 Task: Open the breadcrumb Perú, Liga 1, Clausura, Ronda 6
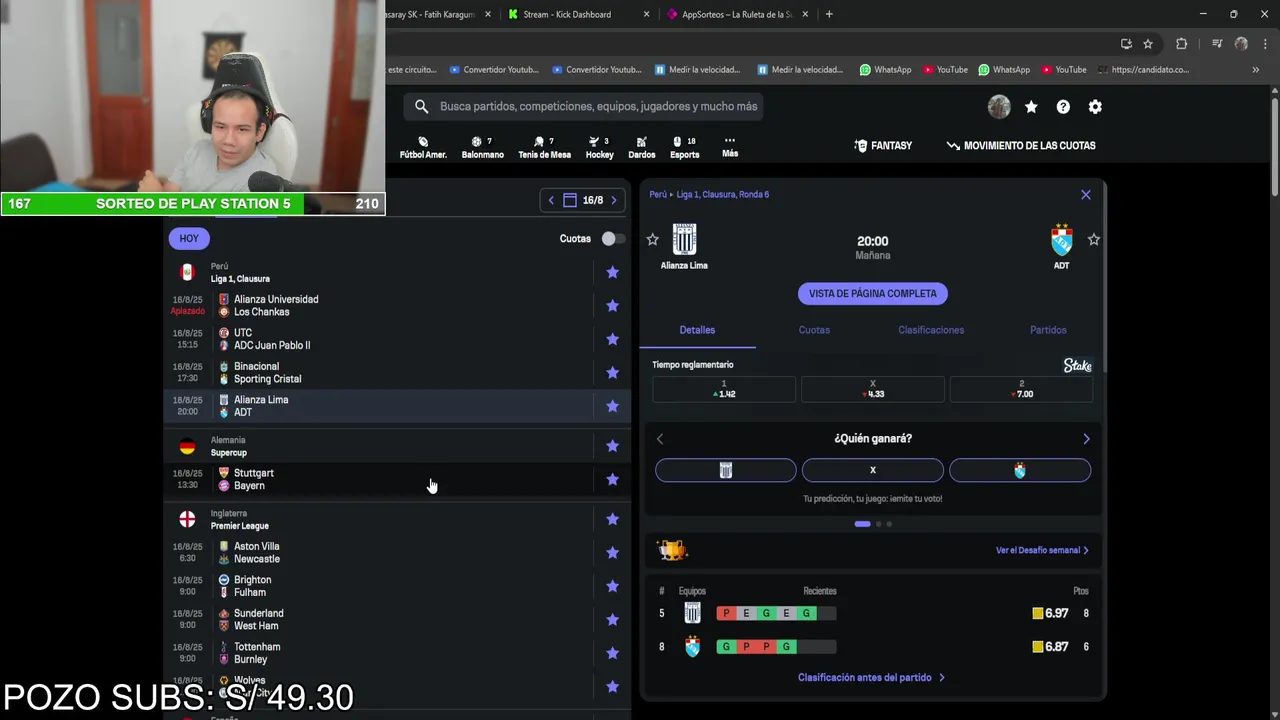[709, 195]
